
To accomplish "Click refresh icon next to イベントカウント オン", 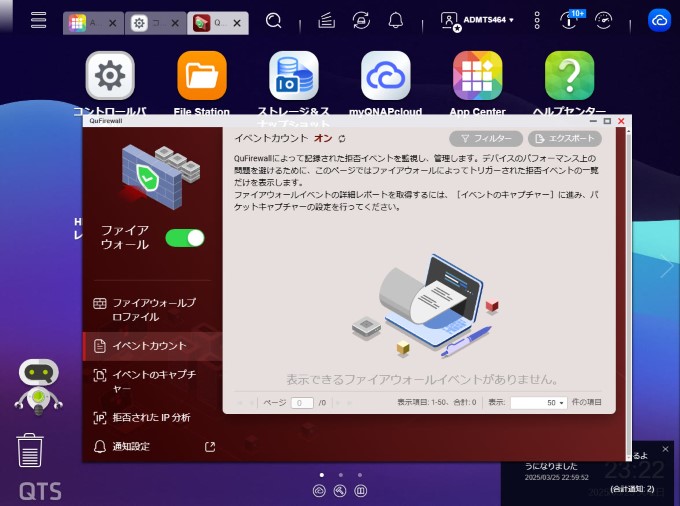I will pos(342,139).
